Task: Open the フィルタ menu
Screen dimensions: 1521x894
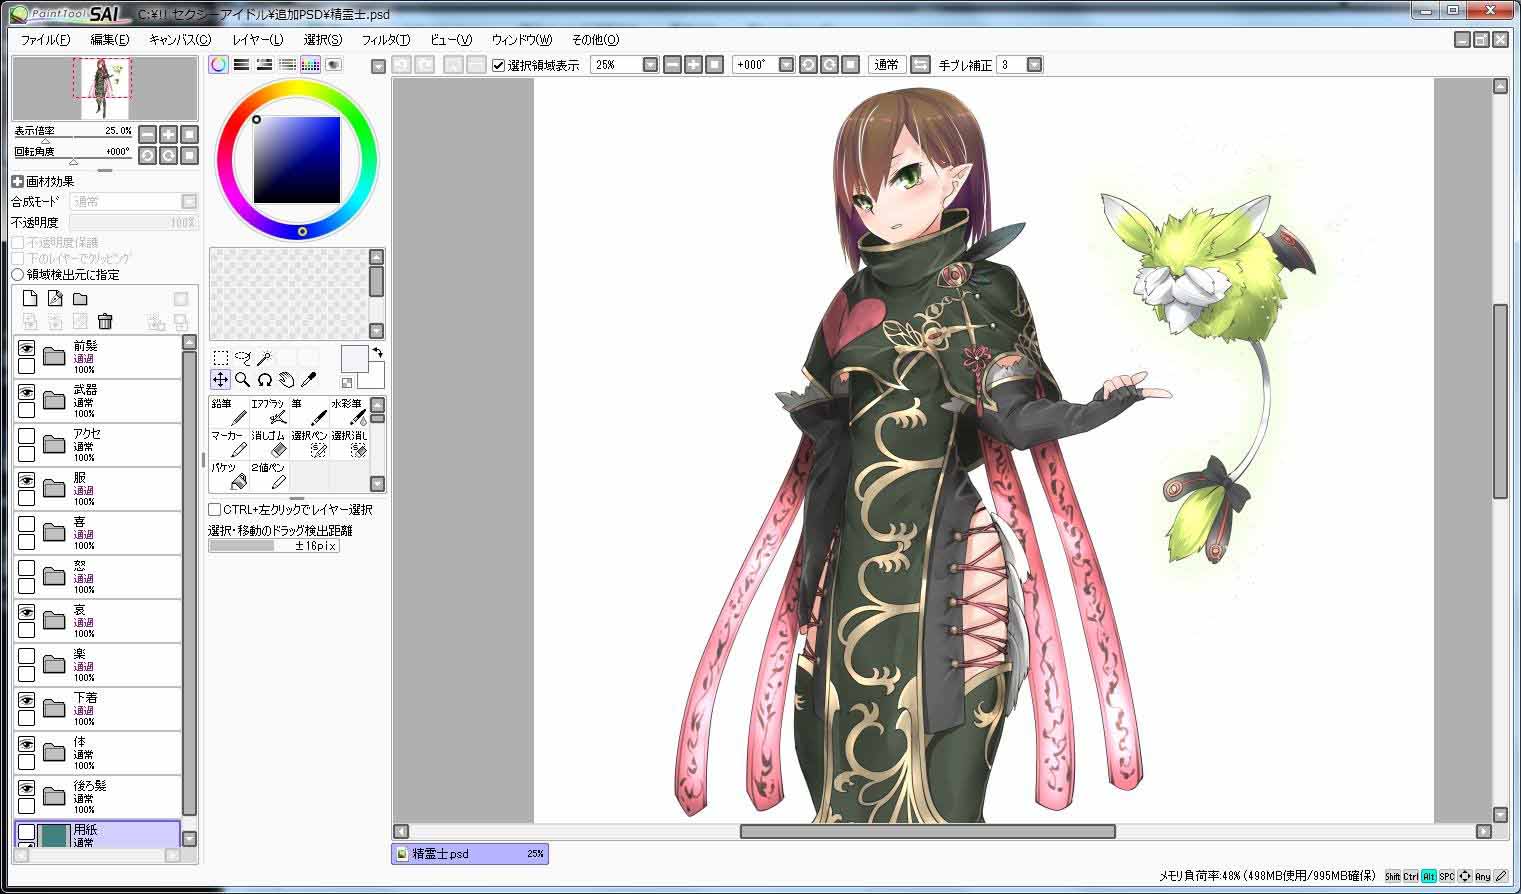Action: point(385,40)
